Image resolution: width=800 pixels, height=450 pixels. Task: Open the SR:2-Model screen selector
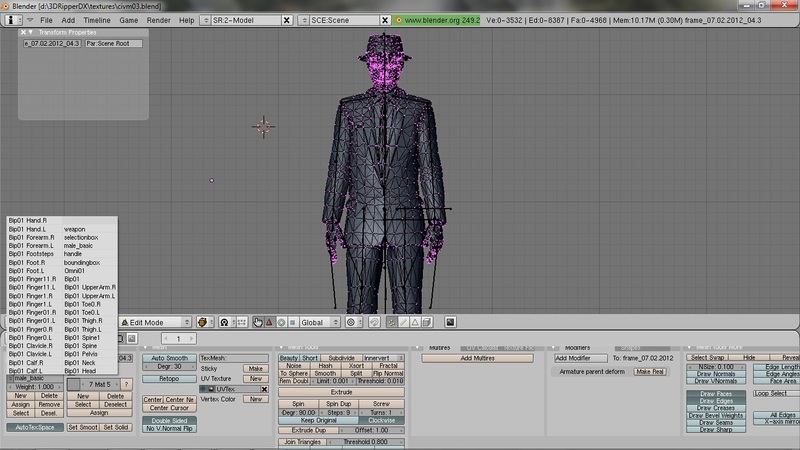pyautogui.click(x=206, y=20)
